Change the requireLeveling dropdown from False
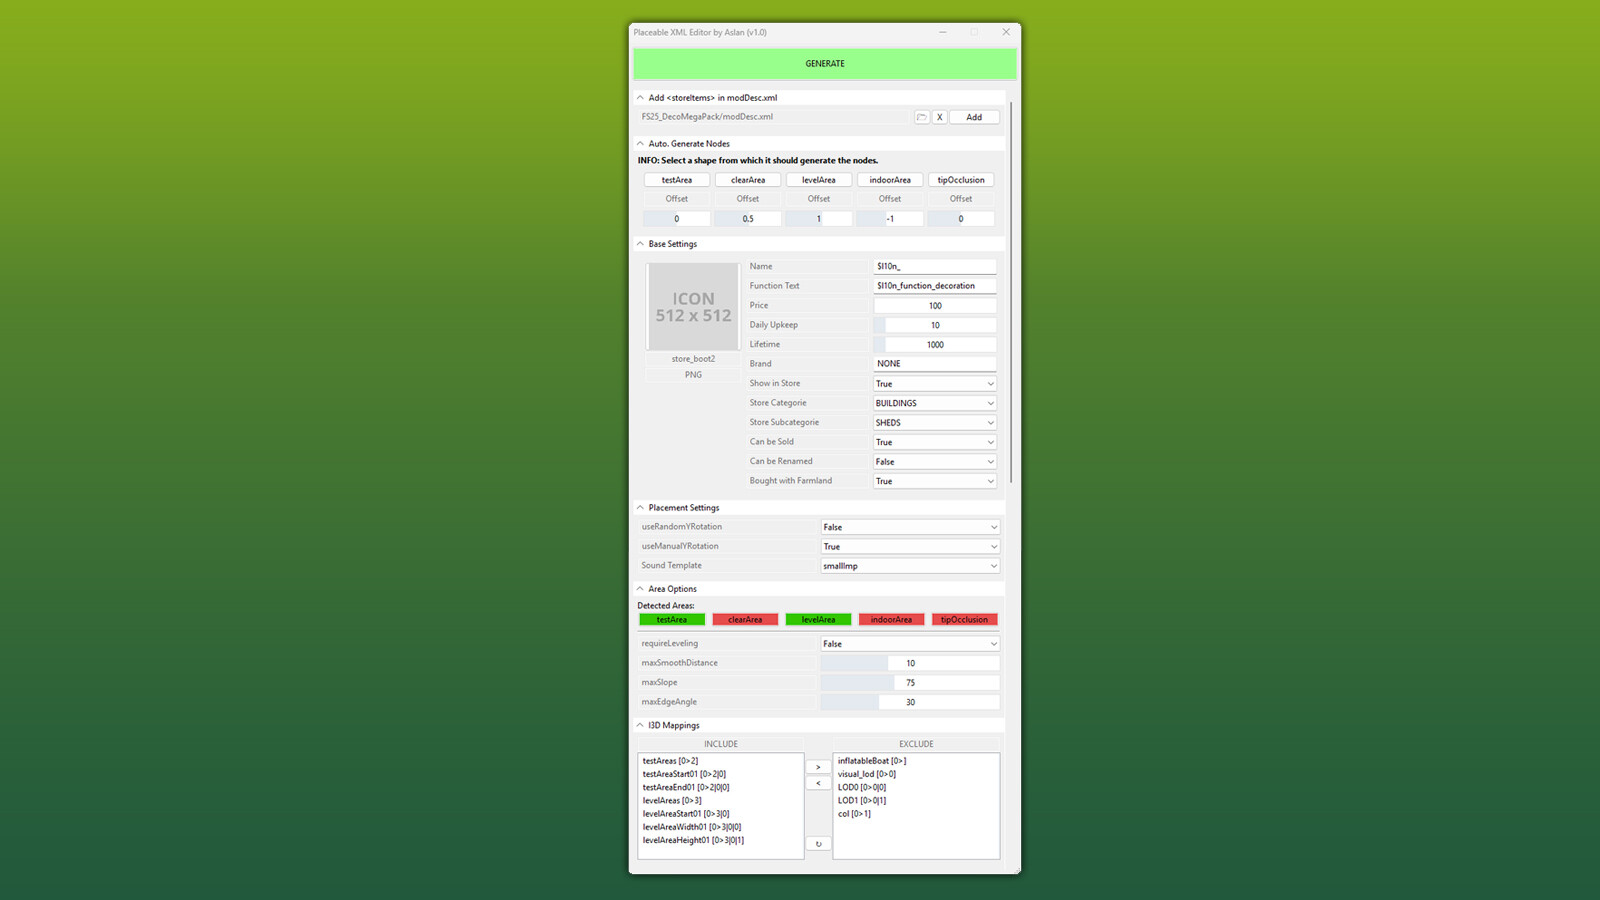Image resolution: width=1600 pixels, height=900 pixels. 908,643
